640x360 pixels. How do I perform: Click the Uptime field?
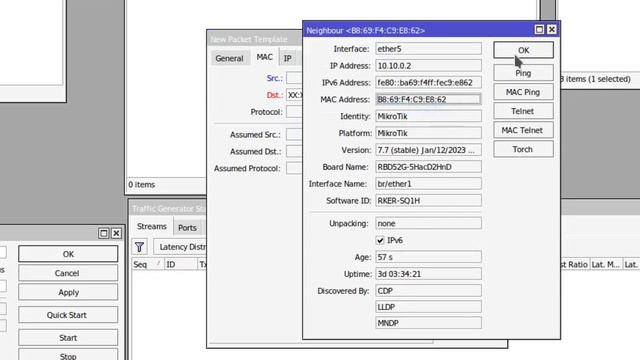pyautogui.click(x=428, y=274)
